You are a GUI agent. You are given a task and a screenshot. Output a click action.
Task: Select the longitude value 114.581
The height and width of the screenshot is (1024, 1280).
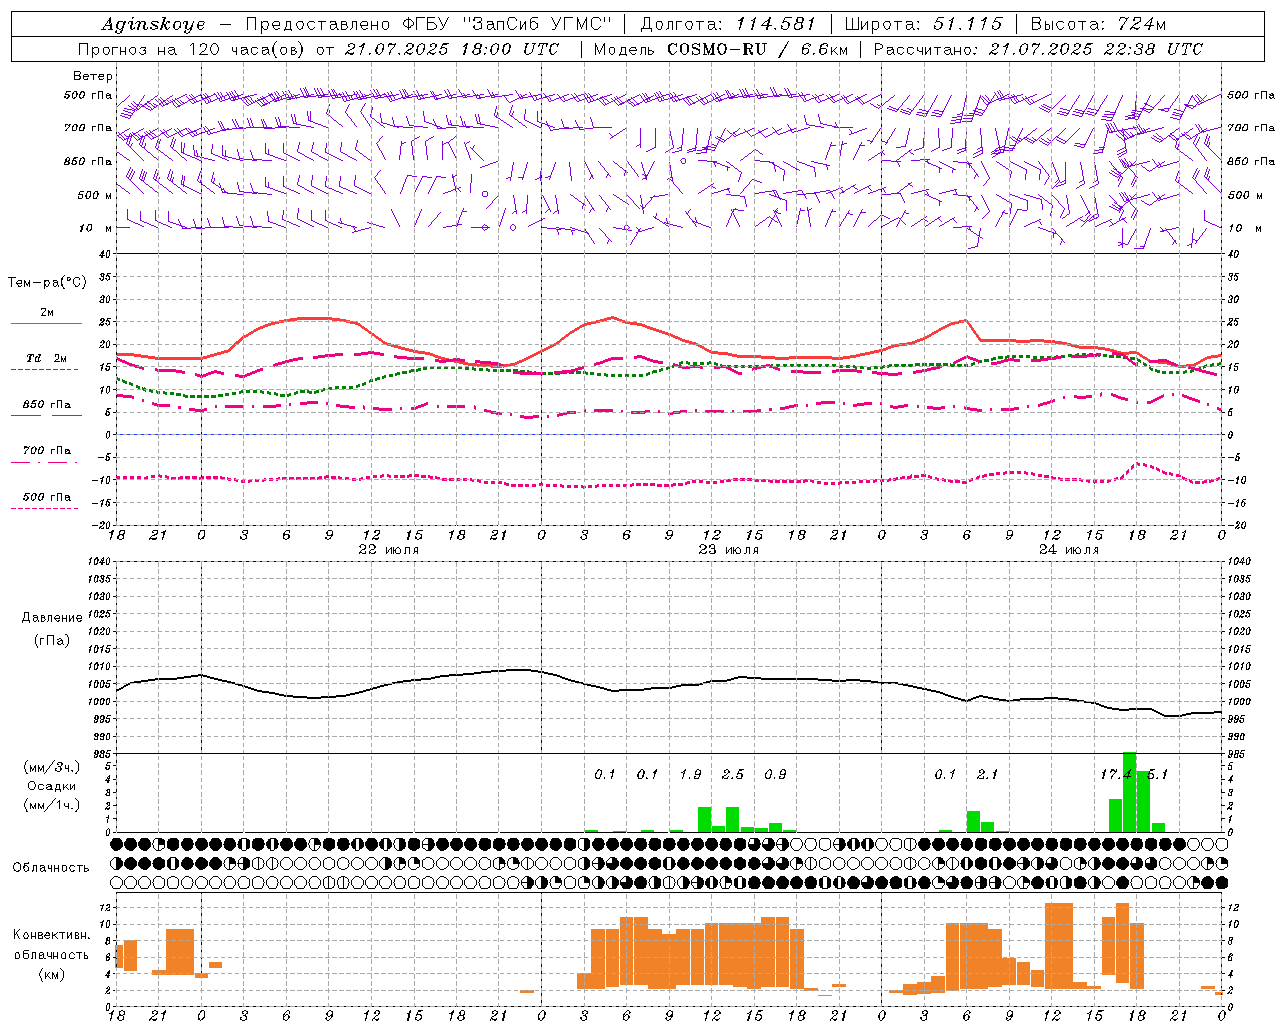775,24
